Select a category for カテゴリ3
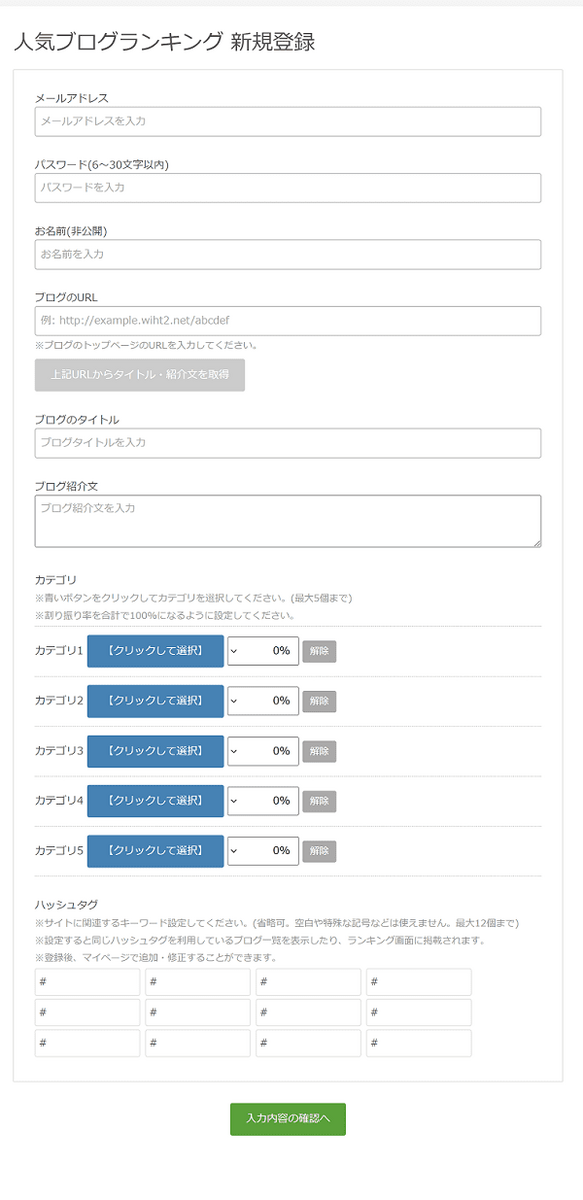Screen dimensions: 583x1200 coord(155,751)
